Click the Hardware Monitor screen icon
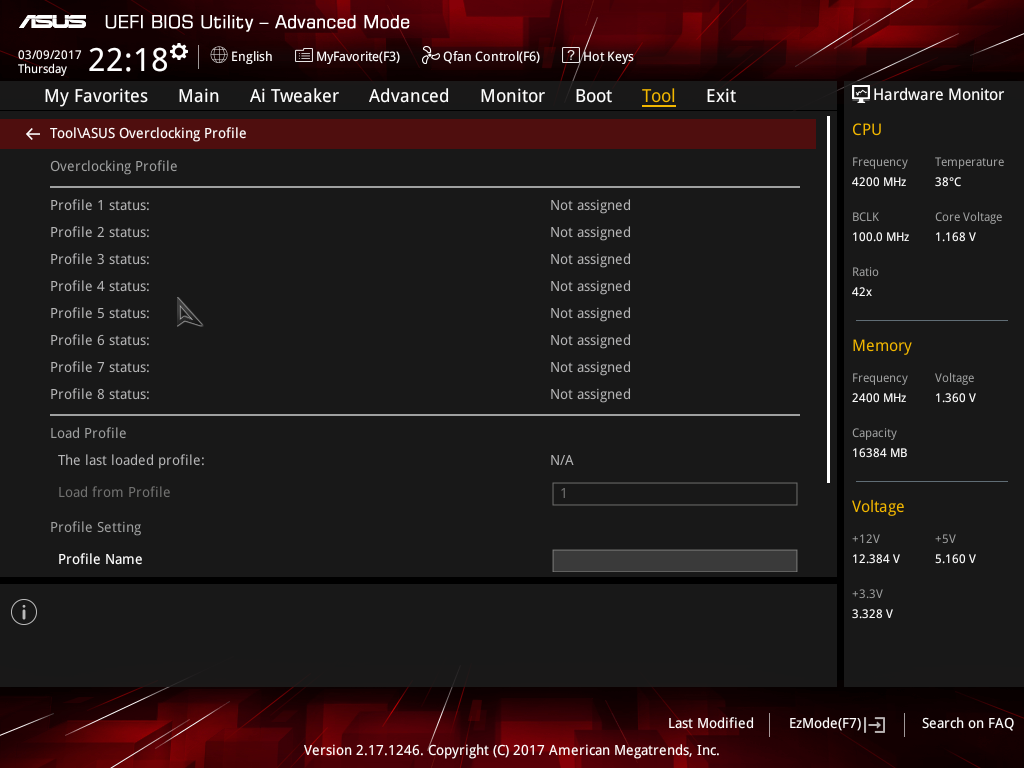 click(861, 95)
